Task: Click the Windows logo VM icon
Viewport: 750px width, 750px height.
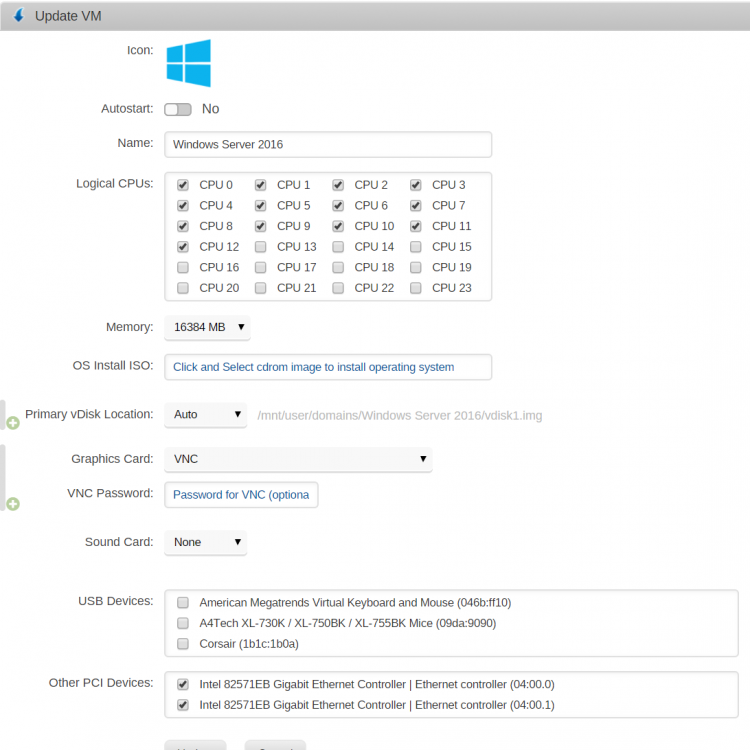Action: click(x=188, y=63)
